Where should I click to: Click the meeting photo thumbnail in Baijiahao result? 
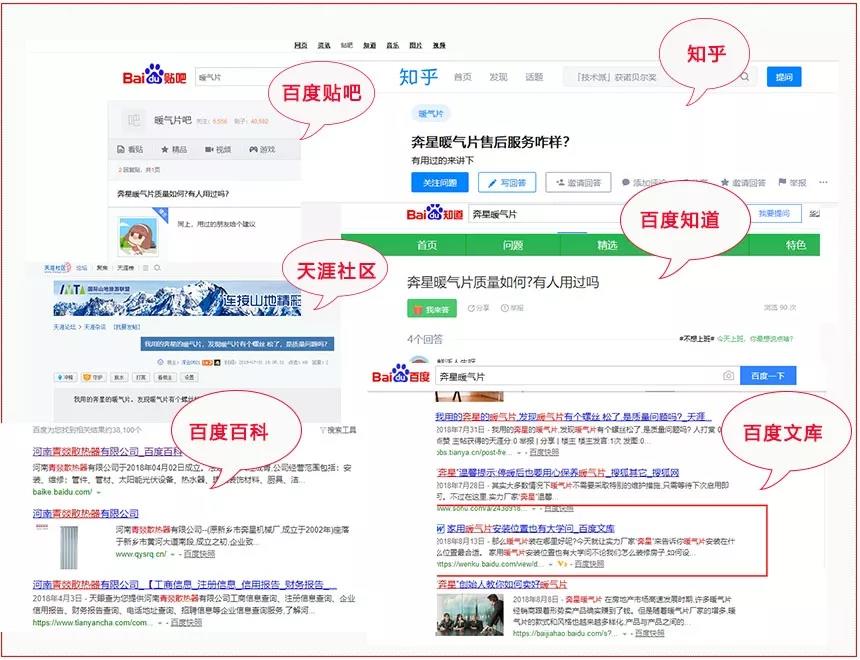pos(470,614)
